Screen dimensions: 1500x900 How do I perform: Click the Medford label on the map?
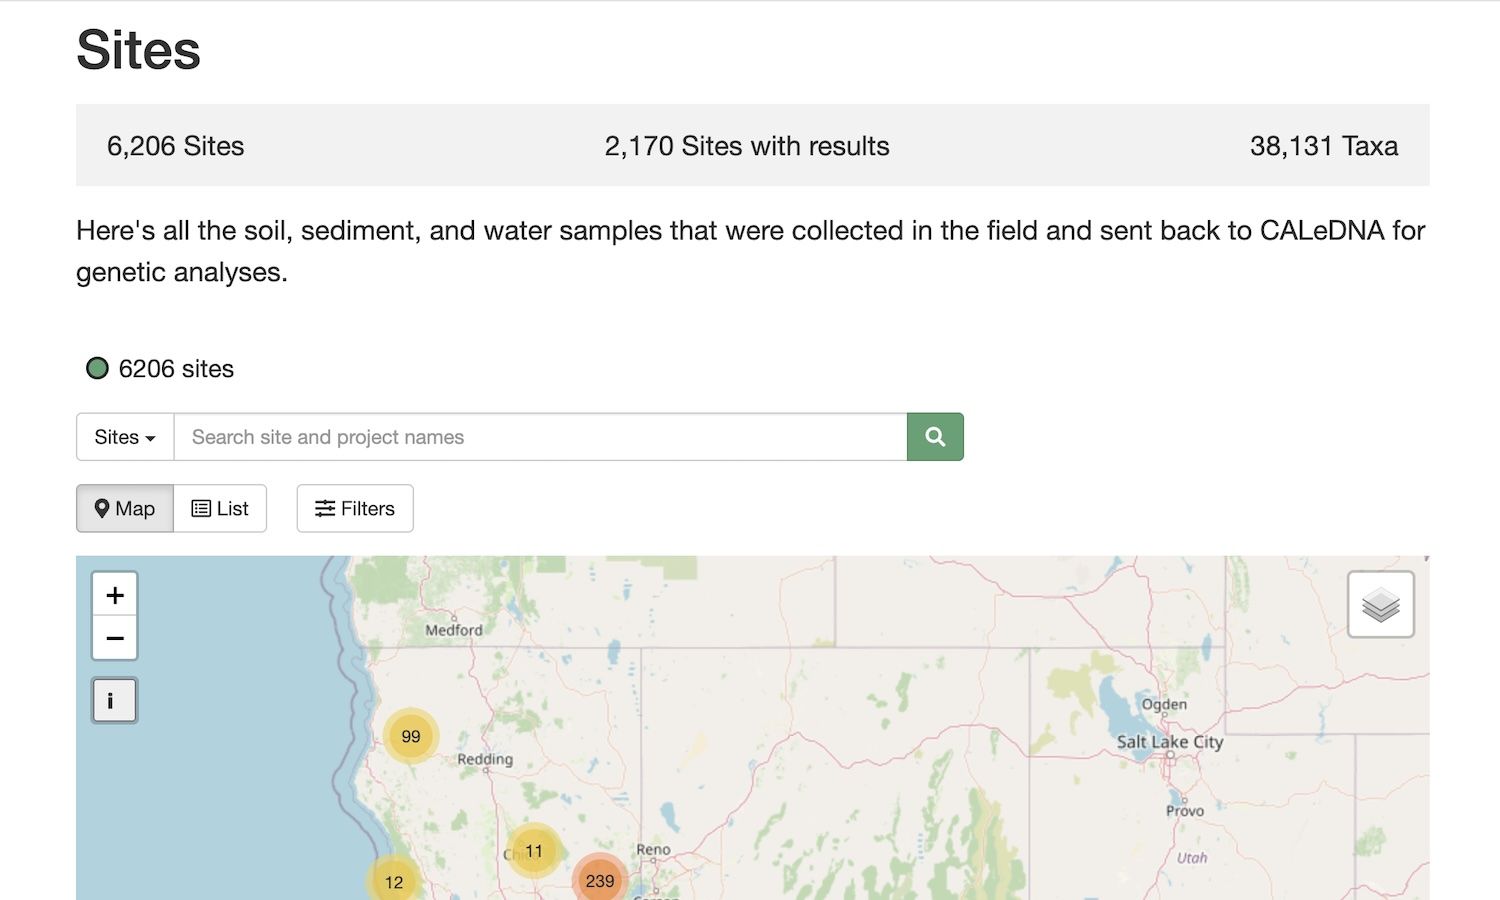coord(453,630)
